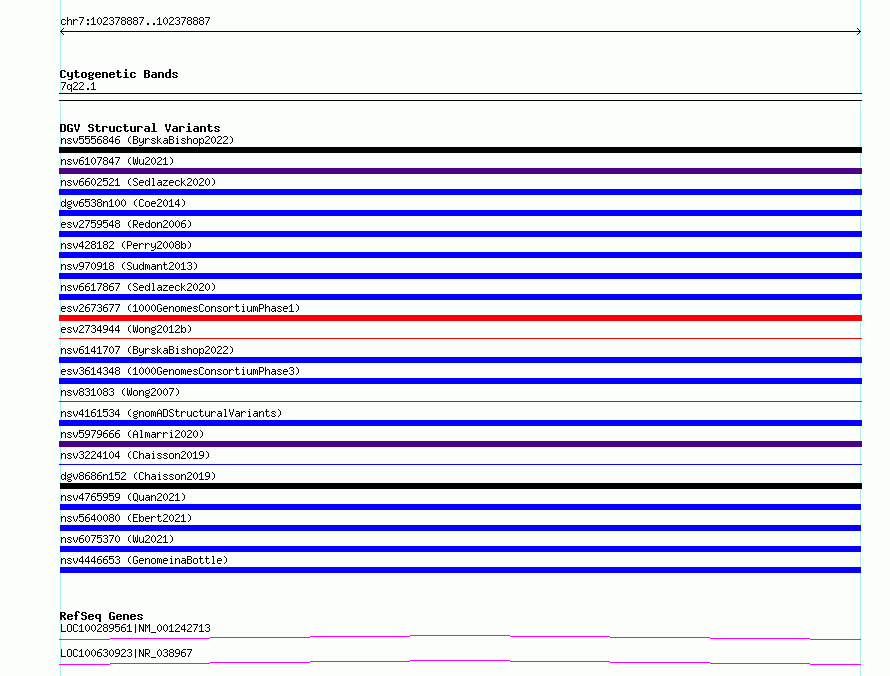Click the chr7:102378887..102378887 coordinate label
Image resolution: width=890 pixels, height=676 pixels.
point(135,21)
